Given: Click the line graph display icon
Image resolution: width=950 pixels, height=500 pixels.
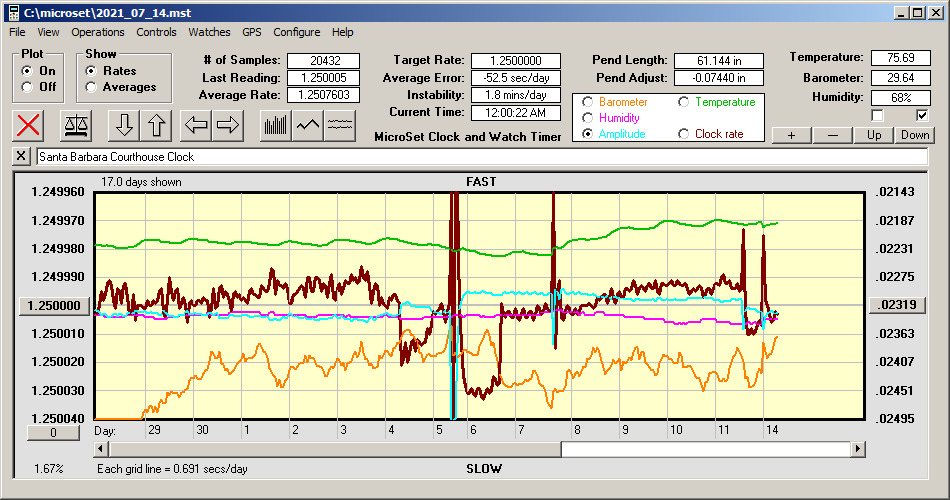Looking at the screenshot, I should 308,125.
